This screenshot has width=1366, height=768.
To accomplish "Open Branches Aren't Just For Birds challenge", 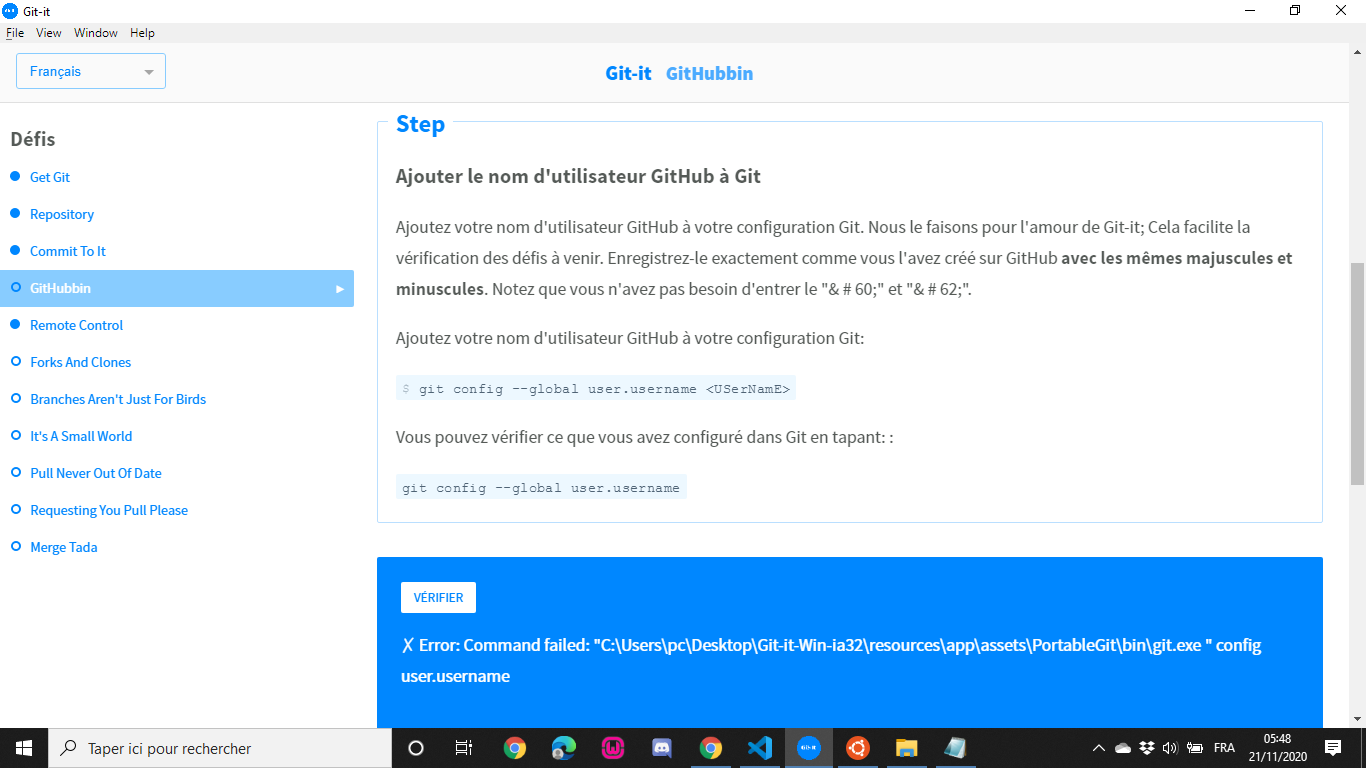I will (x=118, y=399).
